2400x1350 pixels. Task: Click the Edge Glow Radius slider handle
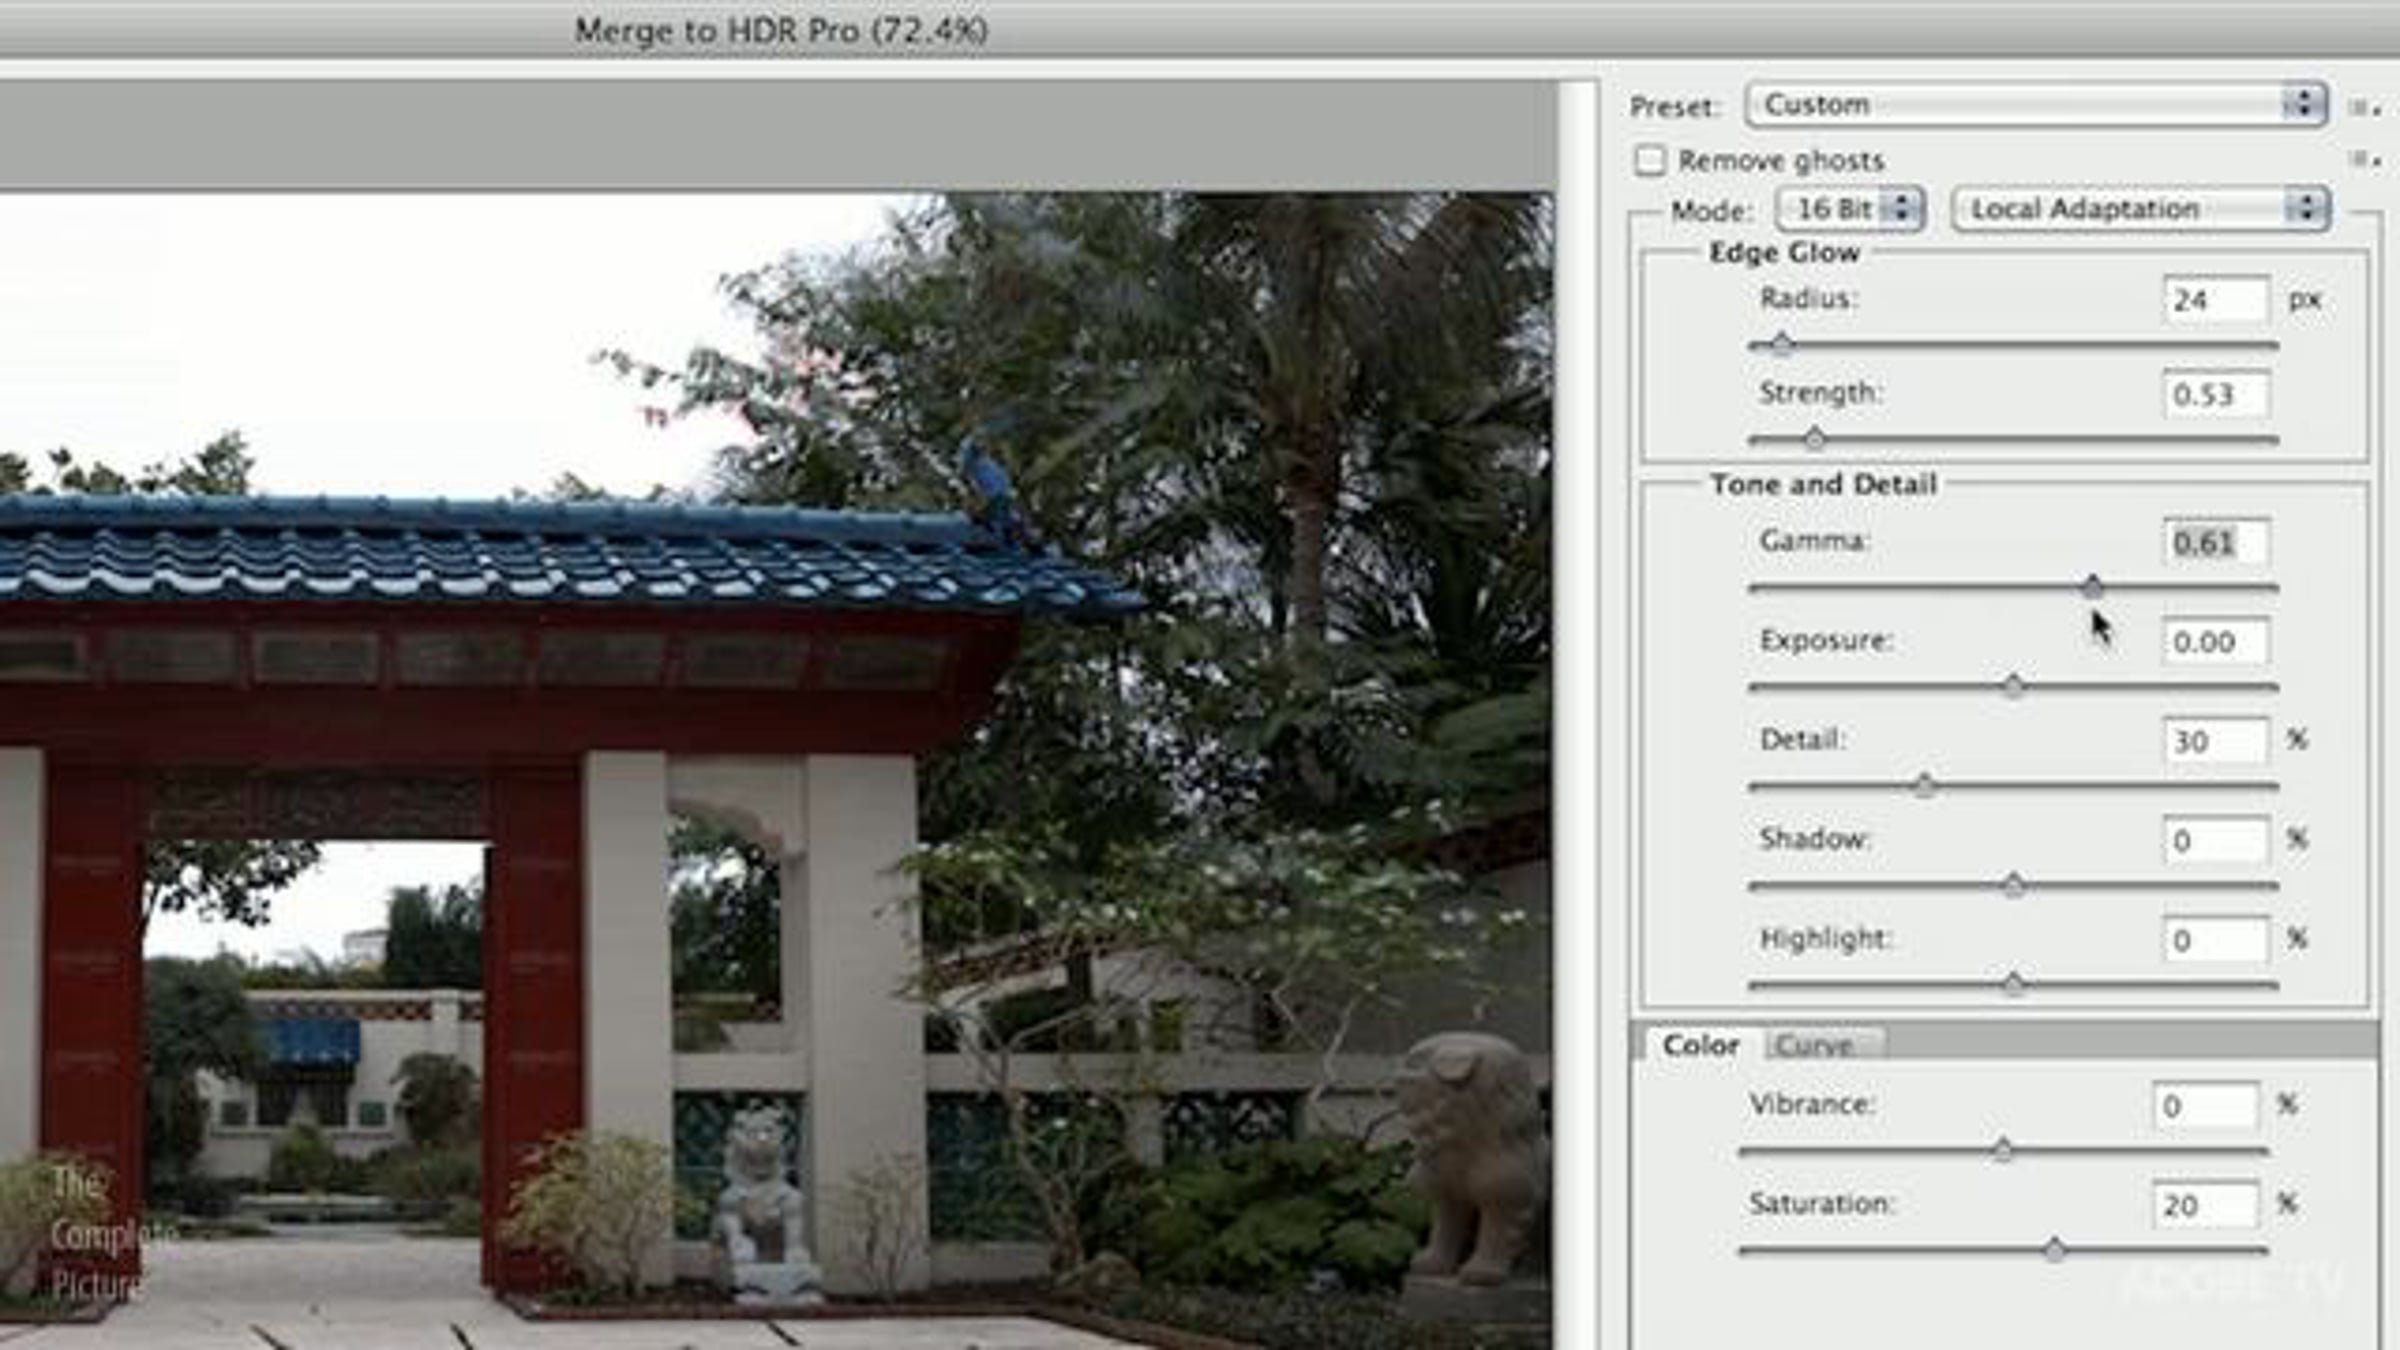coord(1781,345)
